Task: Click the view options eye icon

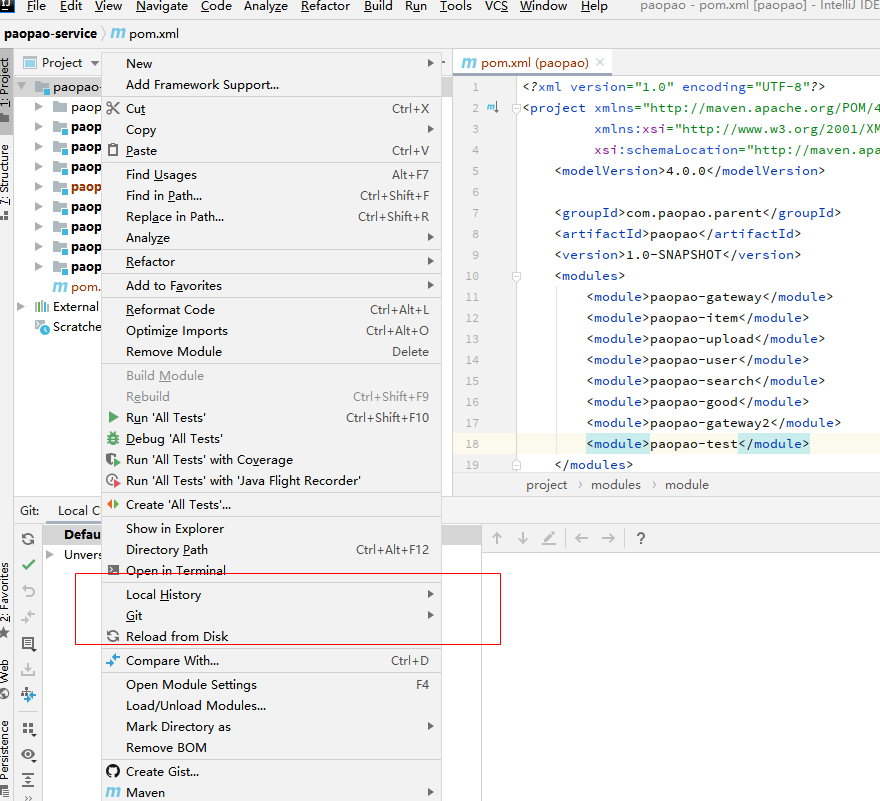Action: [x=28, y=754]
